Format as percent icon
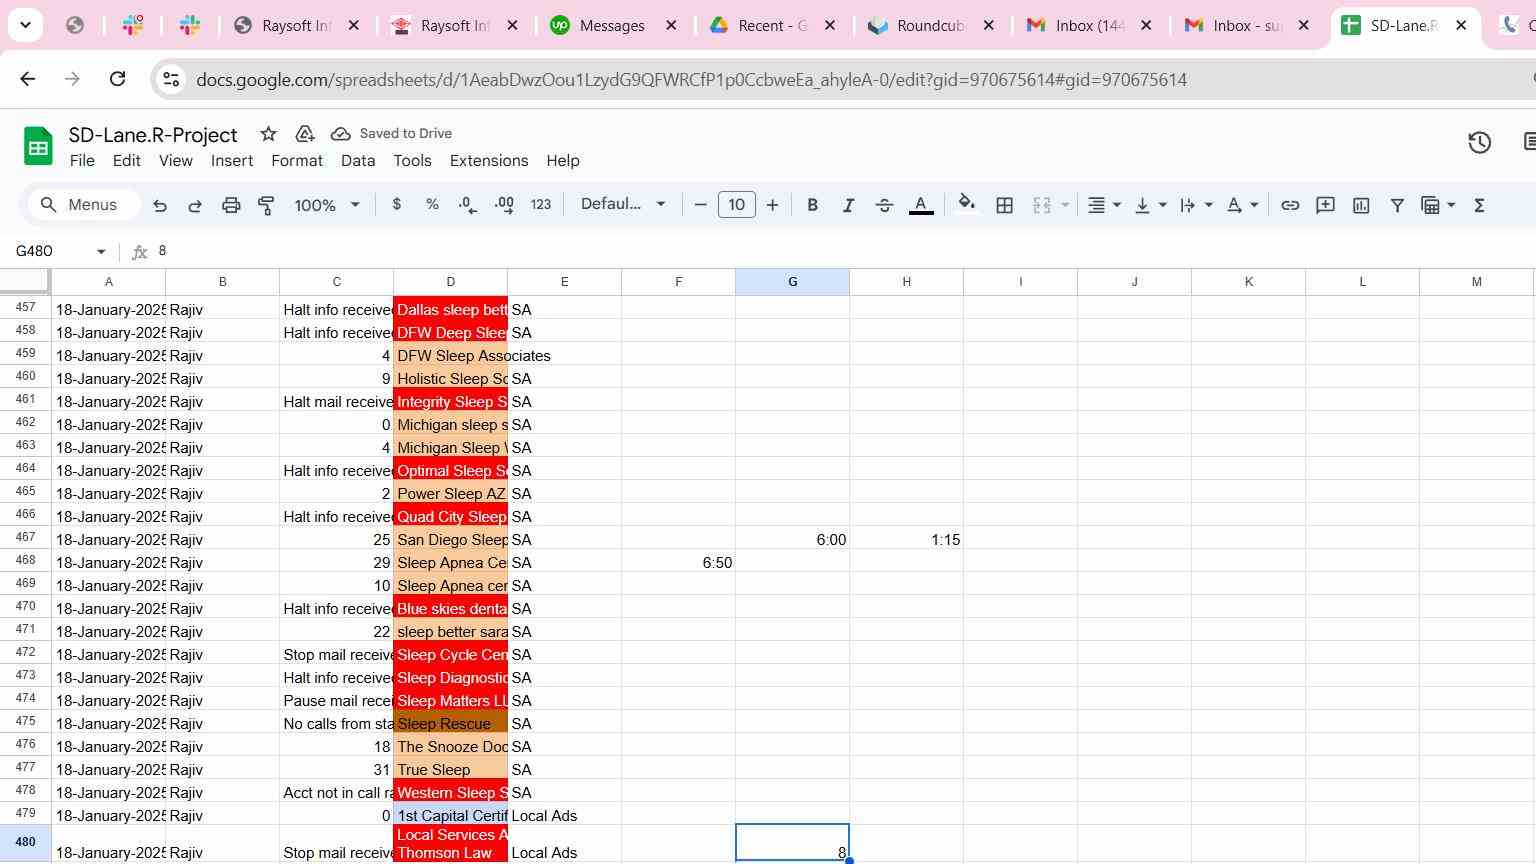1536x864 pixels. click(x=432, y=205)
